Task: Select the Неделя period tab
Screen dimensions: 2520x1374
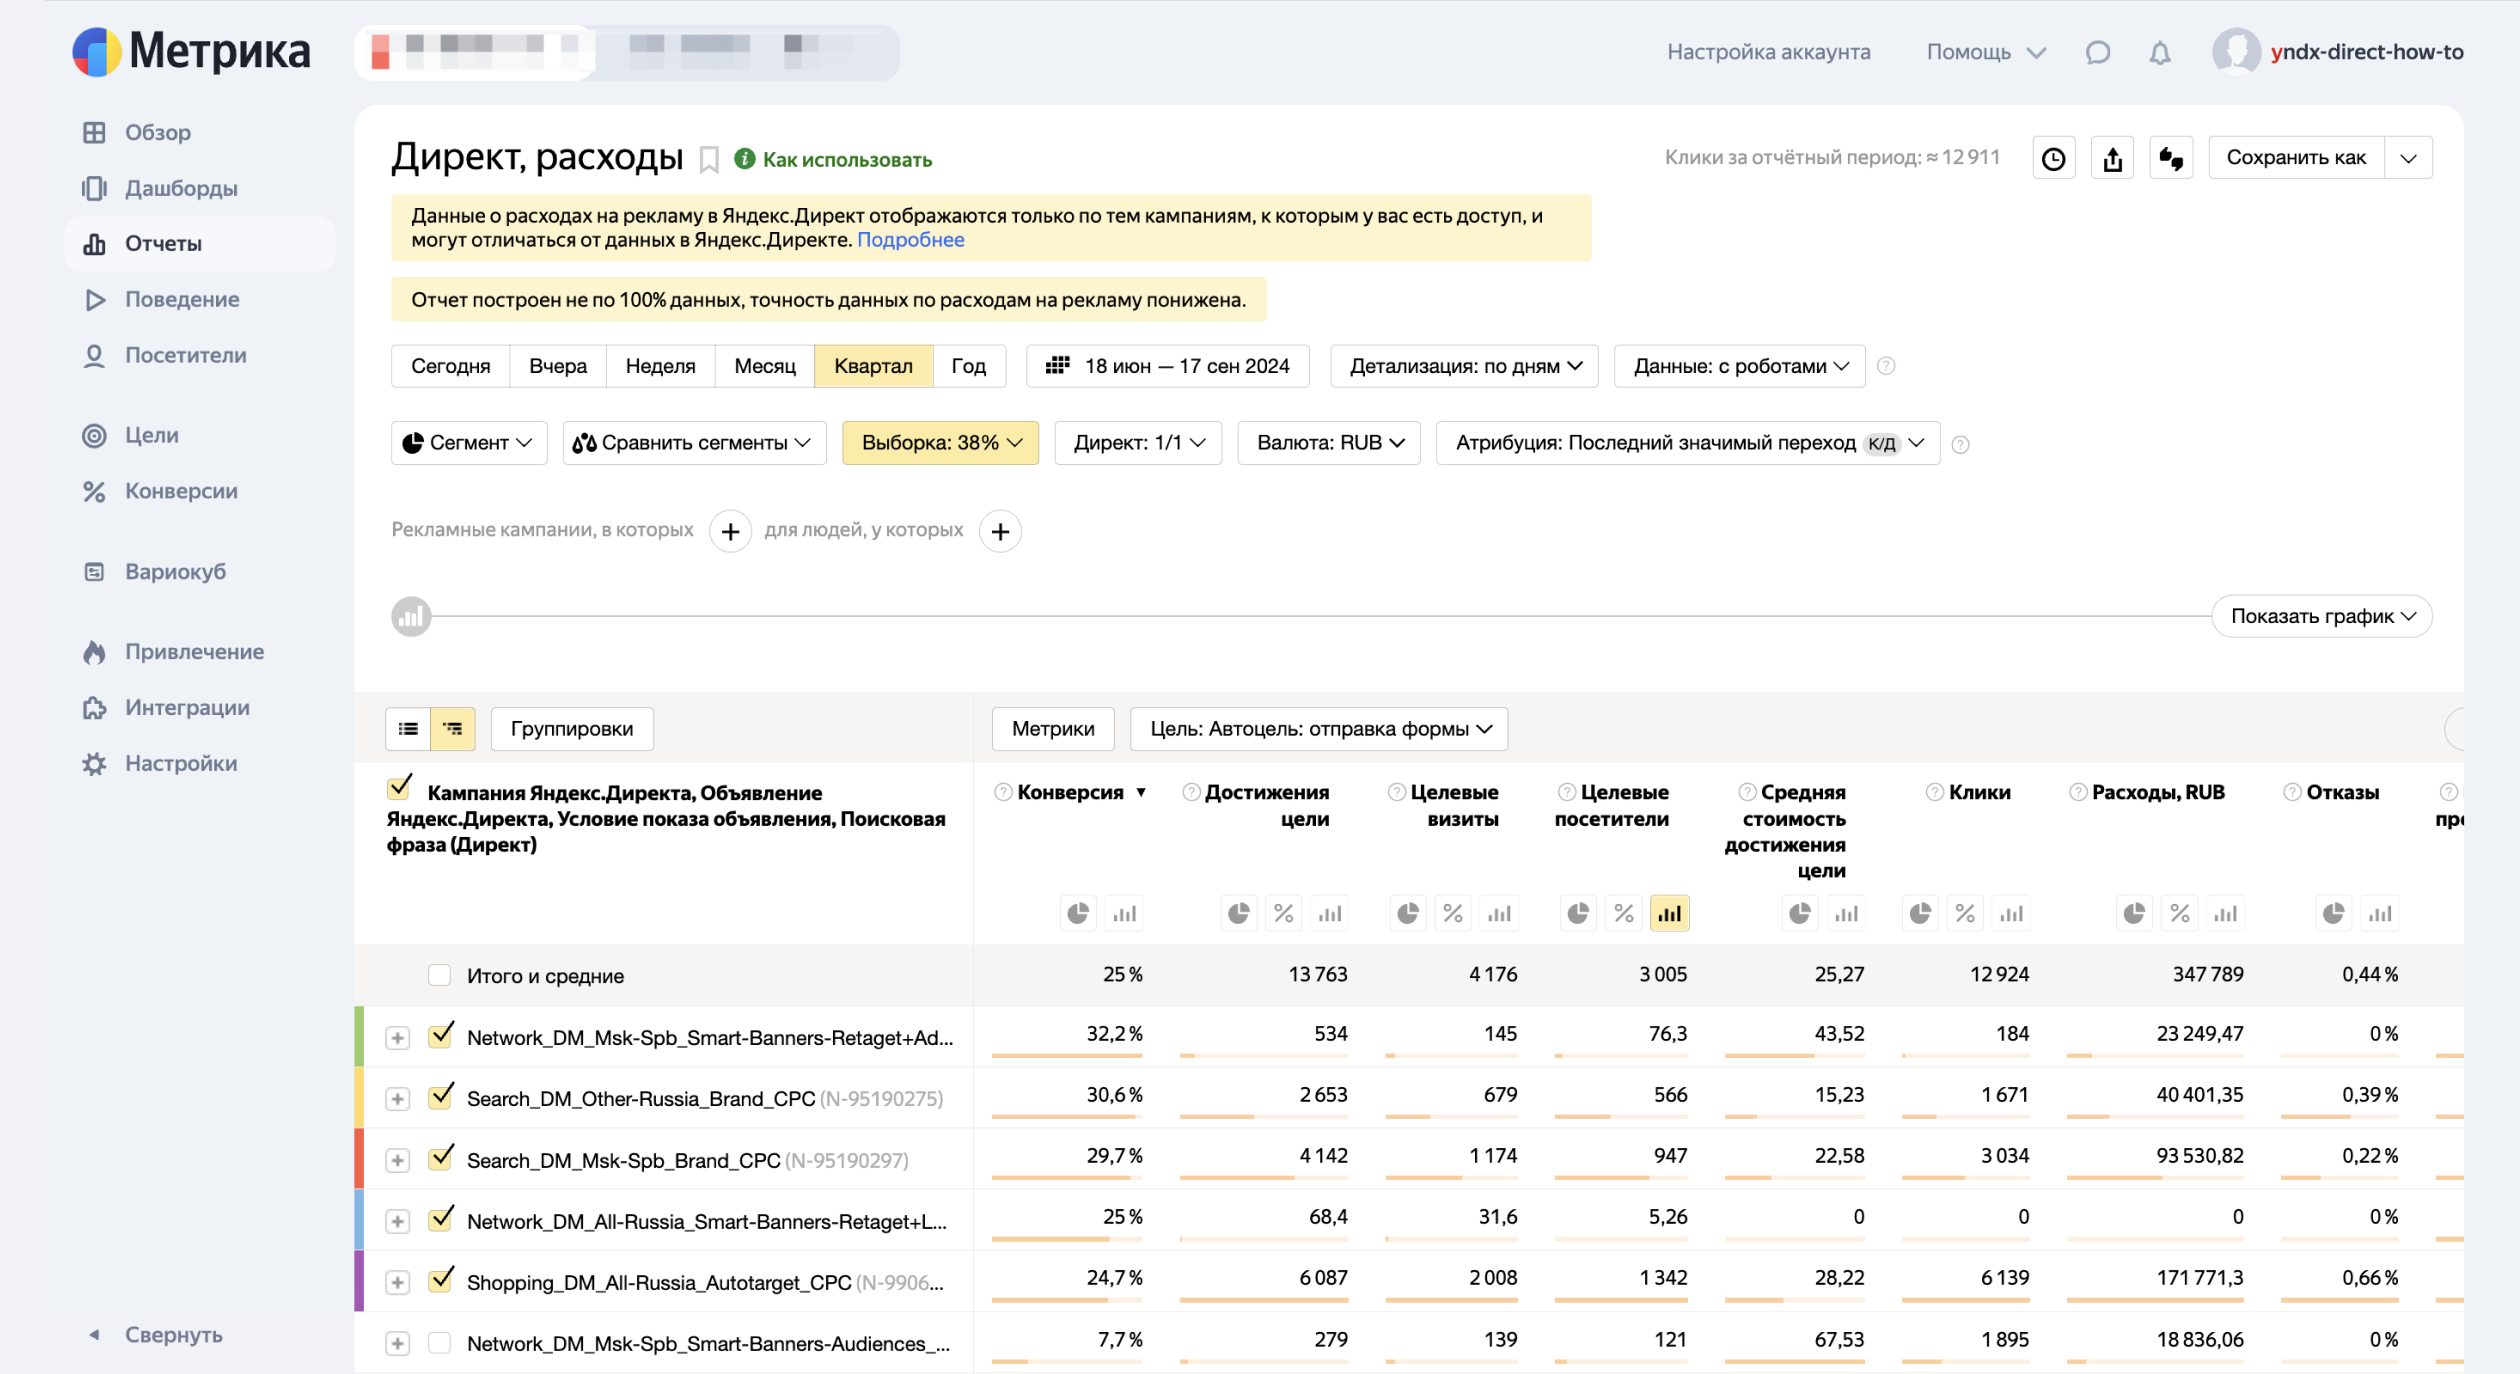Action: coord(660,366)
